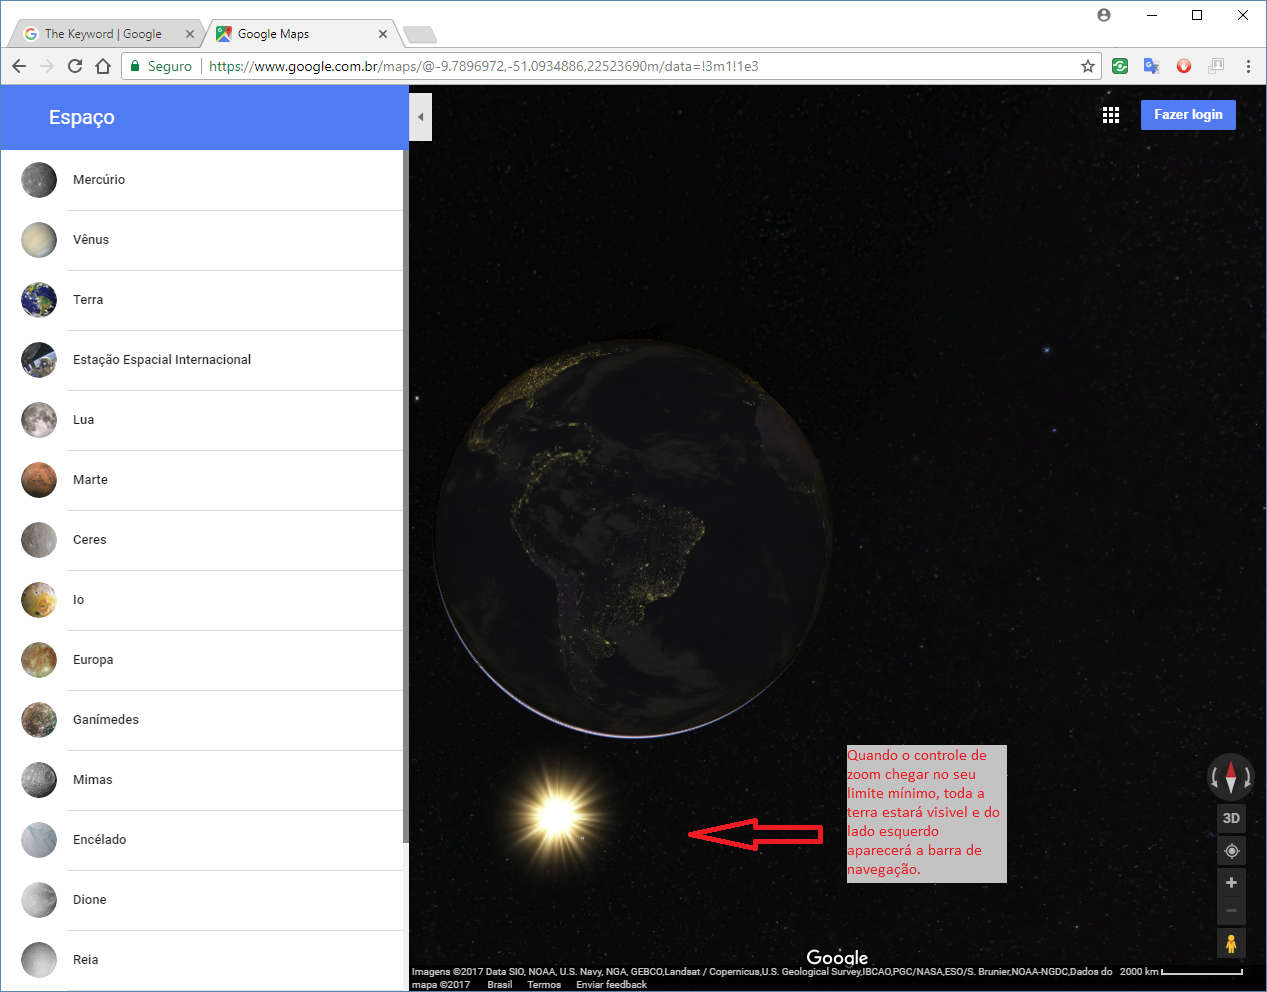This screenshot has height=992, width=1267.
Task: Open Chrome profile user icon
Action: (1104, 15)
